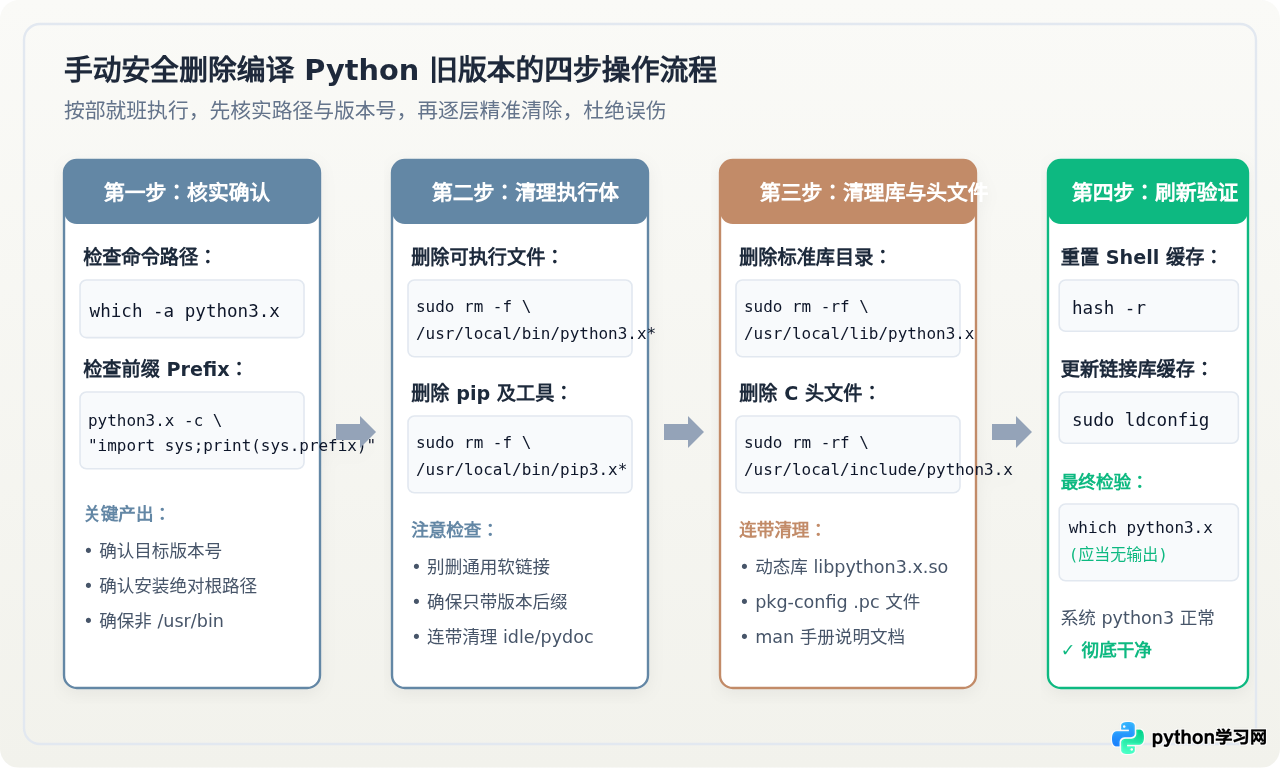1280x768 pixels.
Task: Click the "注意检查：" heading
Action: [x=455, y=530]
